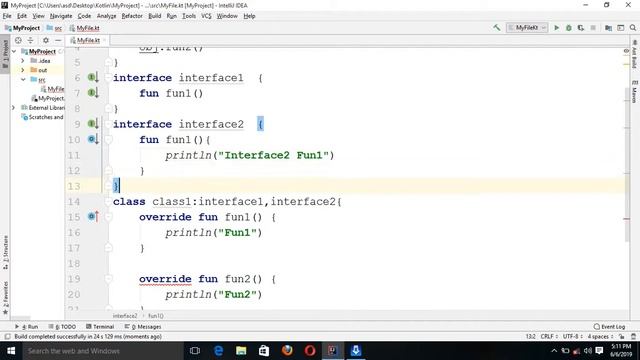Fold fun1 override at line 15

[x=108, y=217]
